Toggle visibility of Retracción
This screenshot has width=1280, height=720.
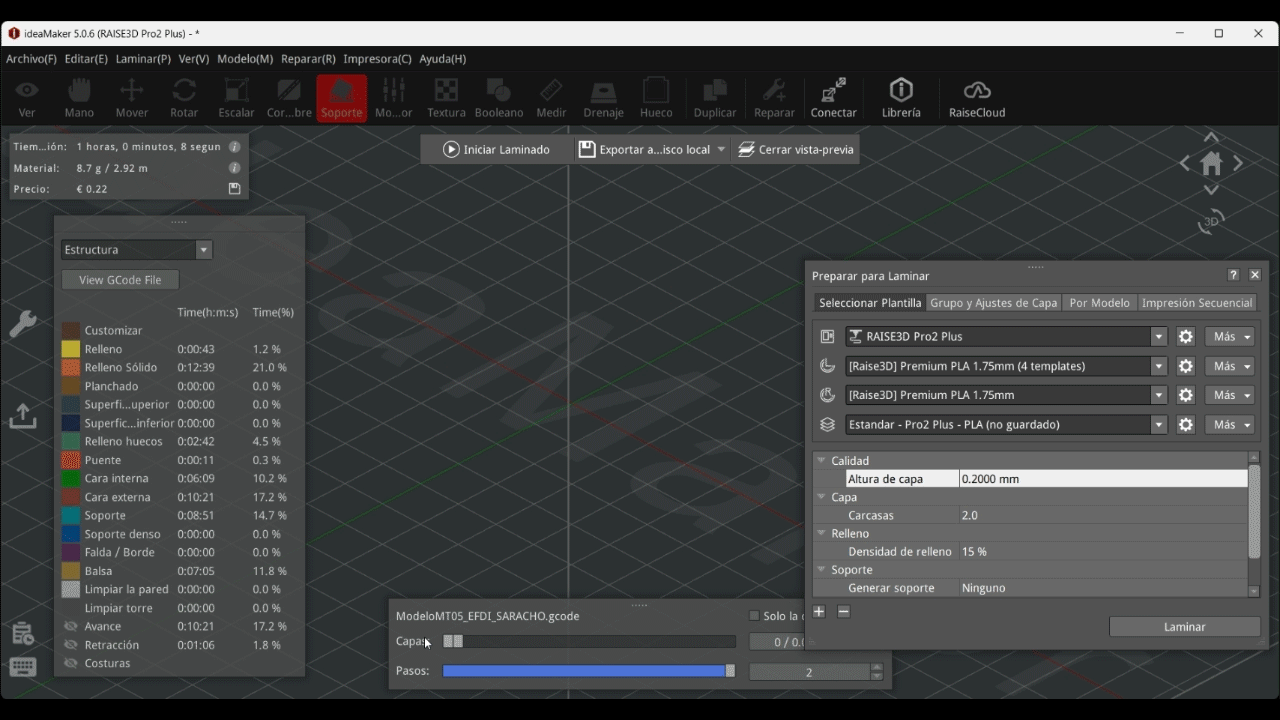coord(71,645)
